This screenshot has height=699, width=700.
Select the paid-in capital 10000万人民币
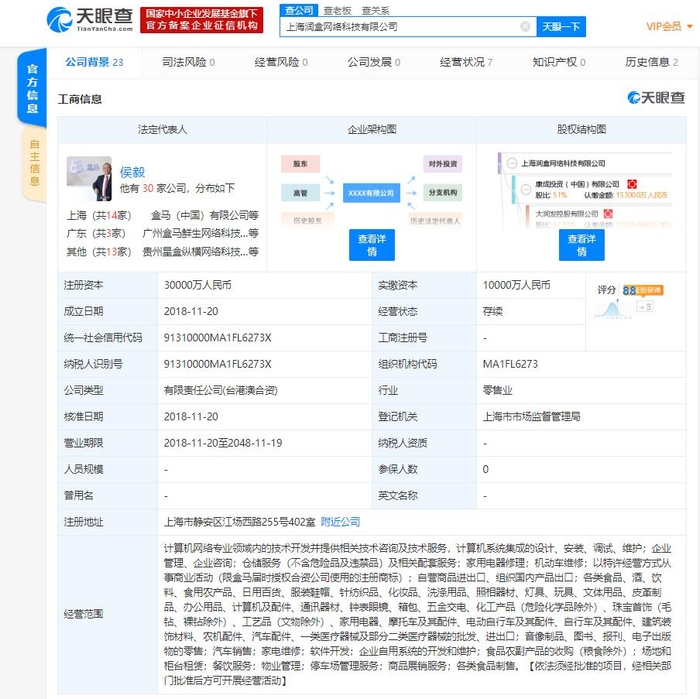(517, 285)
